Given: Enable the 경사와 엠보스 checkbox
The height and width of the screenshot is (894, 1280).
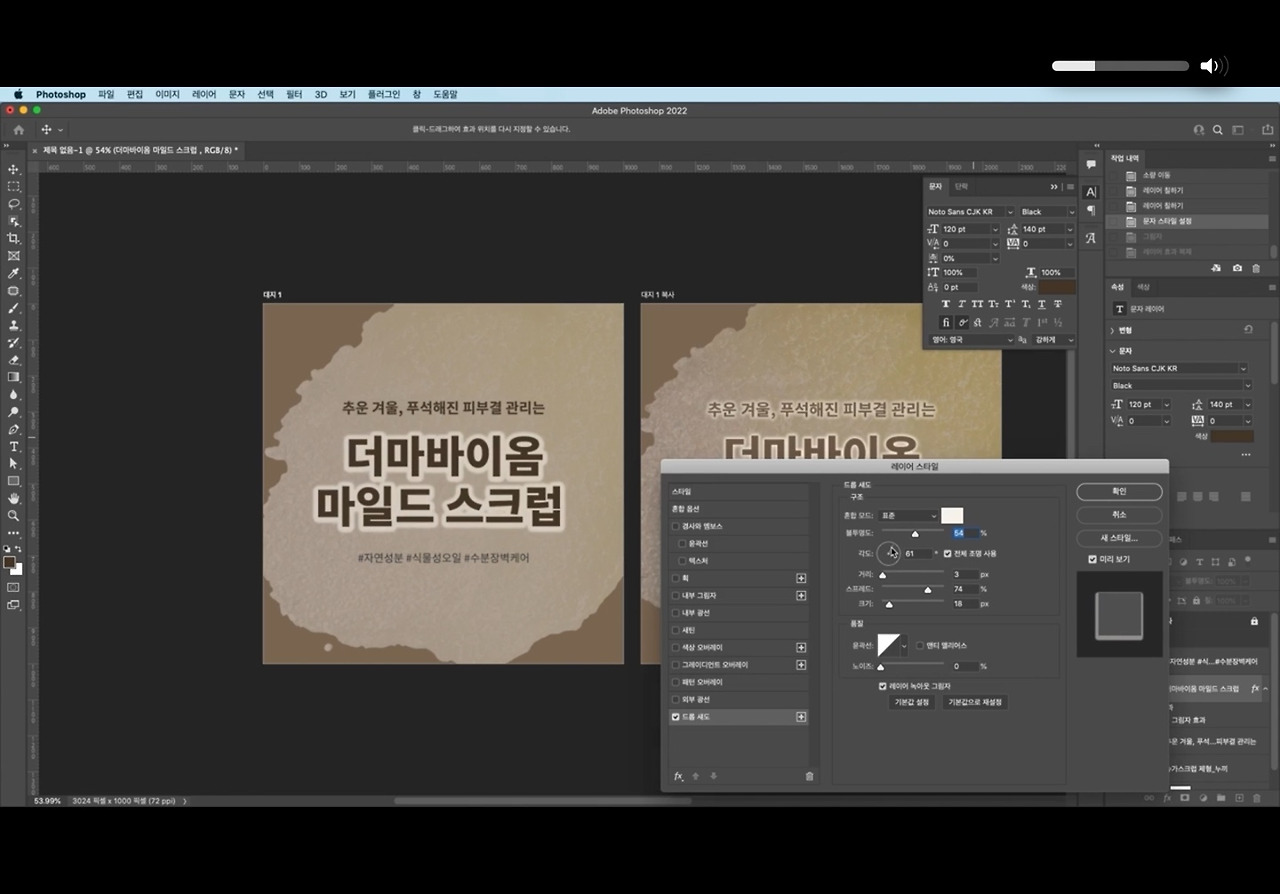Looking at the screenshot, I should click(676, 526).
